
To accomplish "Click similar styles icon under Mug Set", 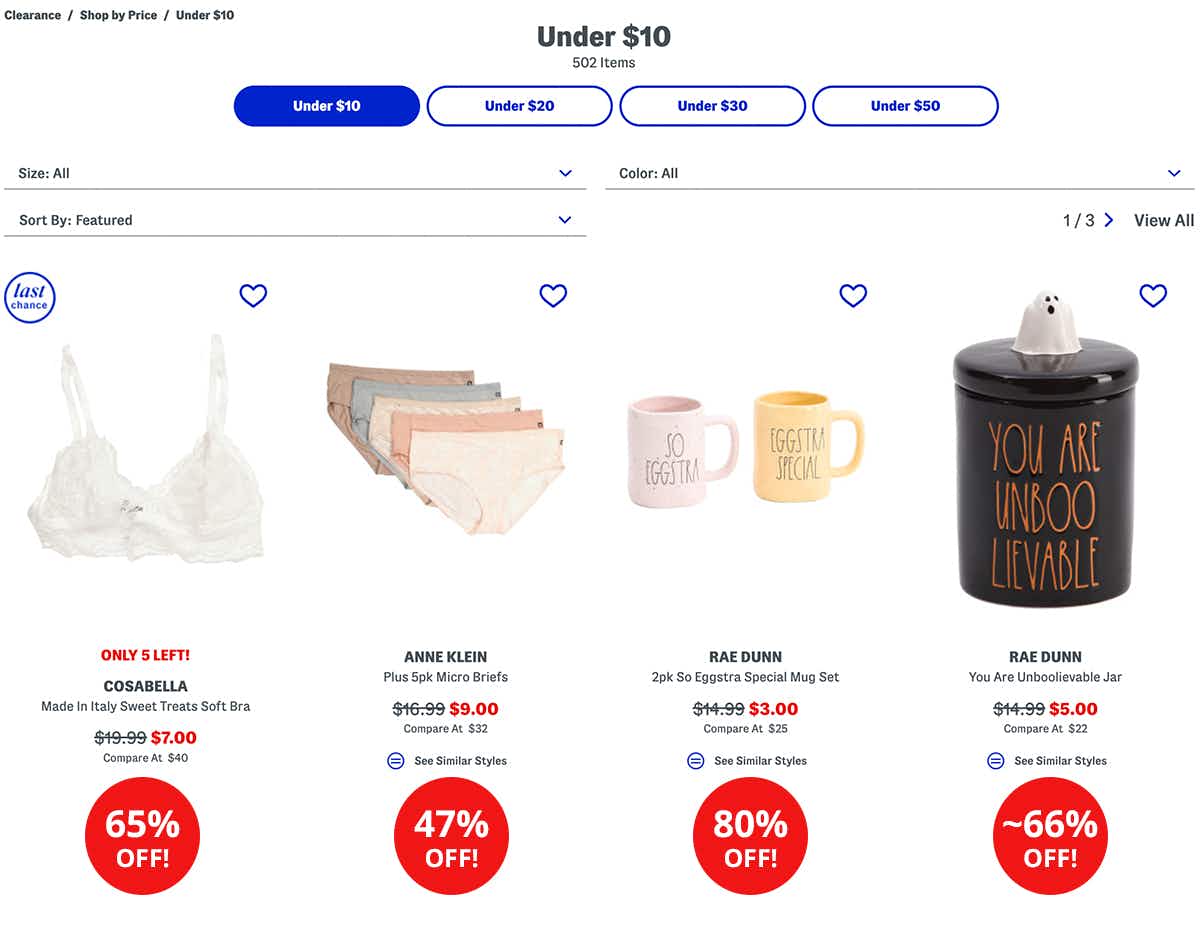I will tap(696, 761).
